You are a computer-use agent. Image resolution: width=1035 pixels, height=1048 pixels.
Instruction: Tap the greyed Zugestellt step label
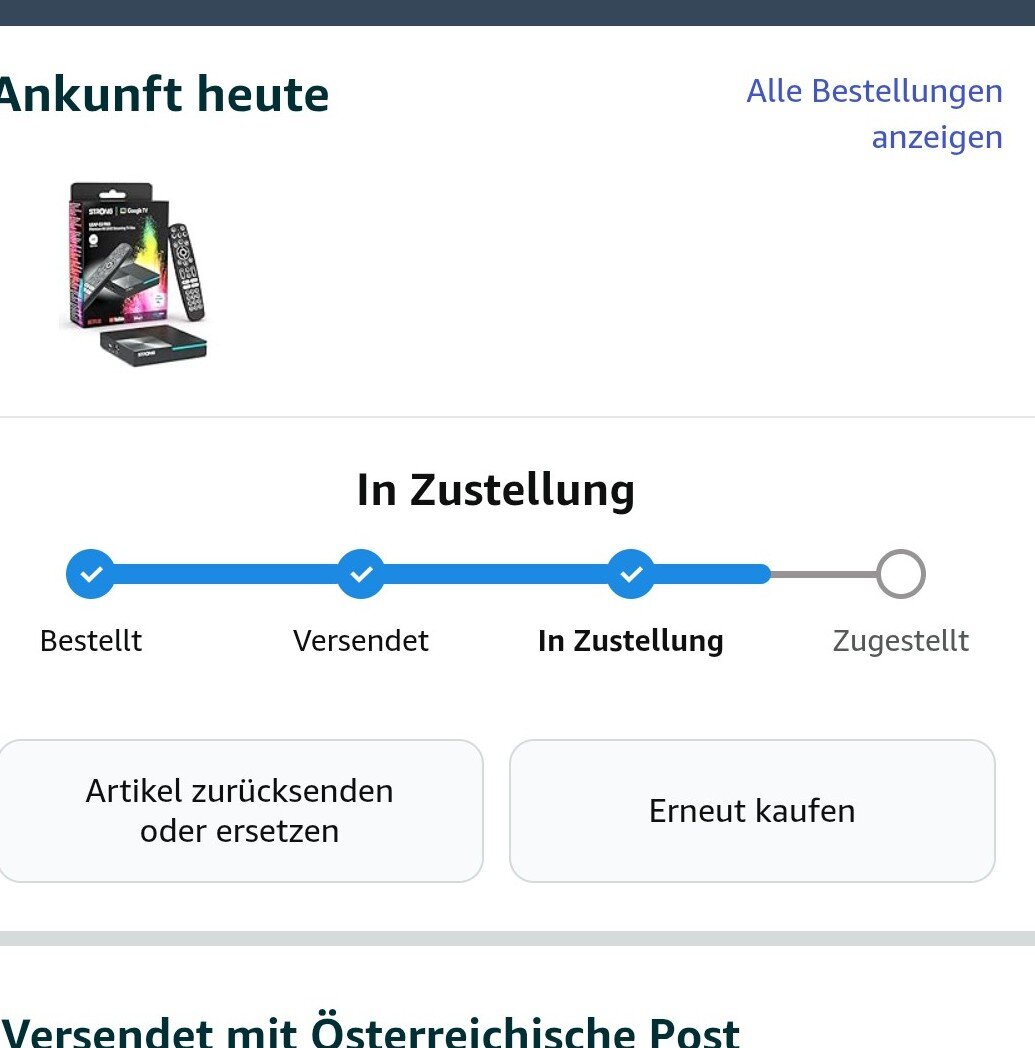[x=901, y=640]
